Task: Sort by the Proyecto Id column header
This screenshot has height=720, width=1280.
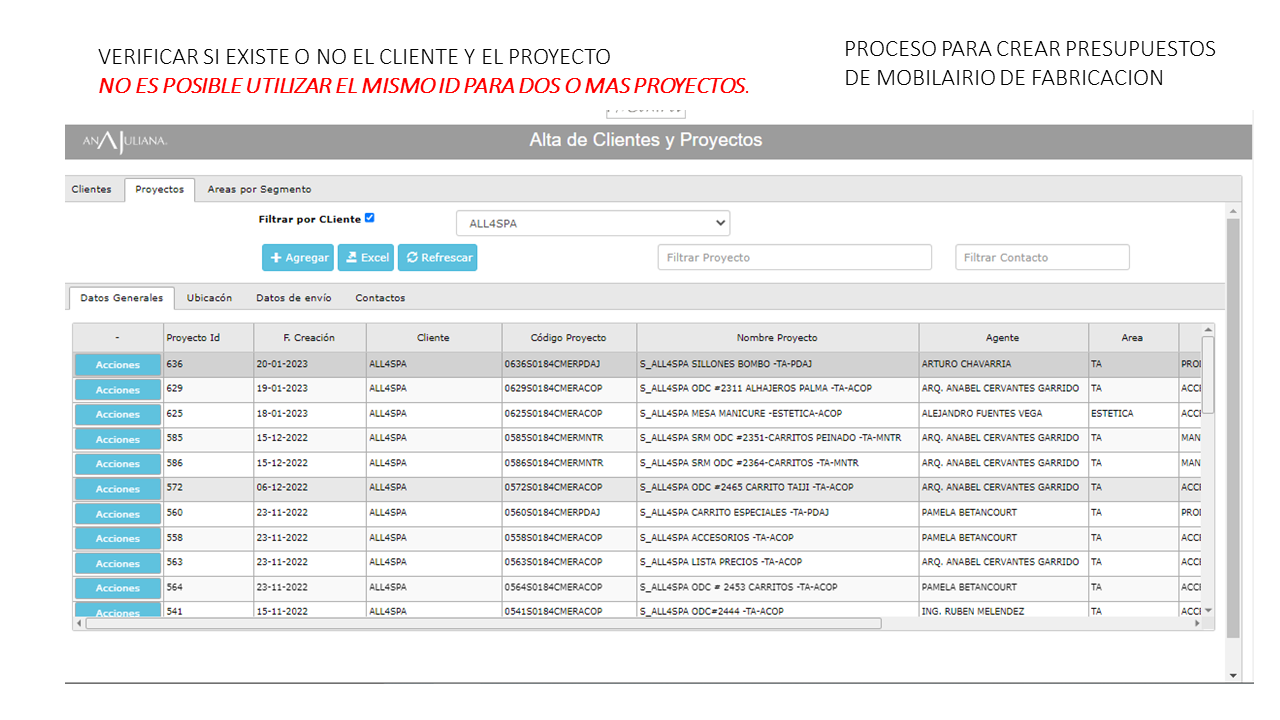Action: [x=208, y=338]
